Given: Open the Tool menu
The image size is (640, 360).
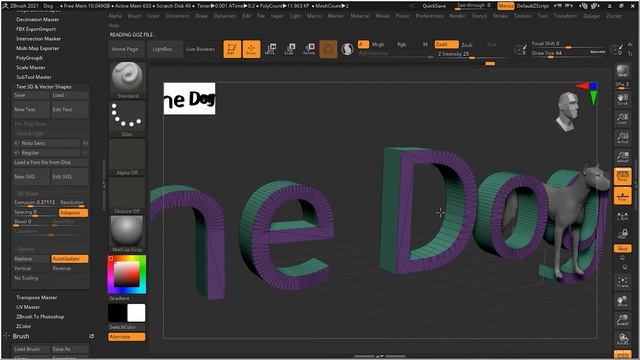Looking at the screenshot, I should pos(542,16).
